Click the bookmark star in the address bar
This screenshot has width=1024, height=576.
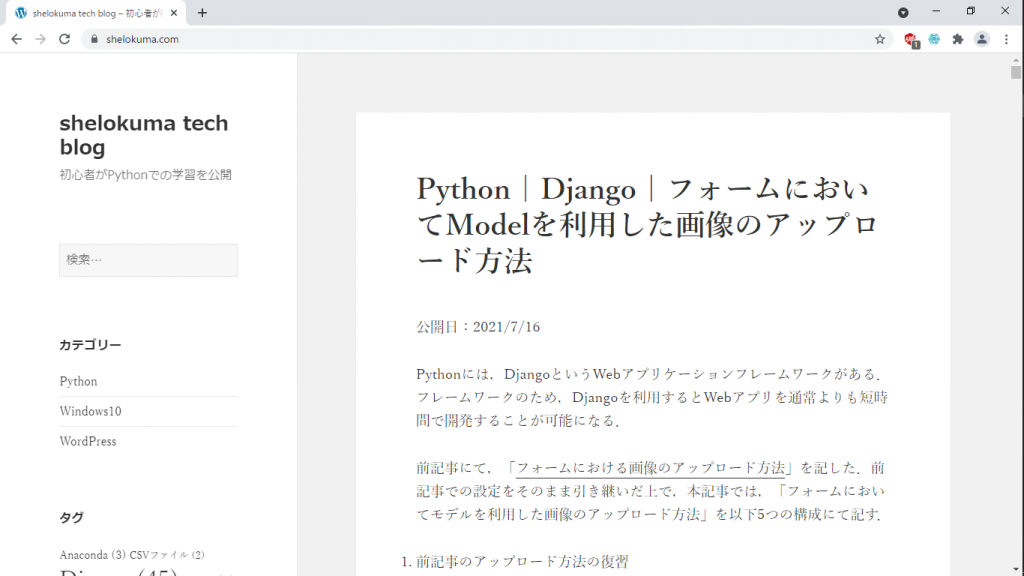(879, 39)
